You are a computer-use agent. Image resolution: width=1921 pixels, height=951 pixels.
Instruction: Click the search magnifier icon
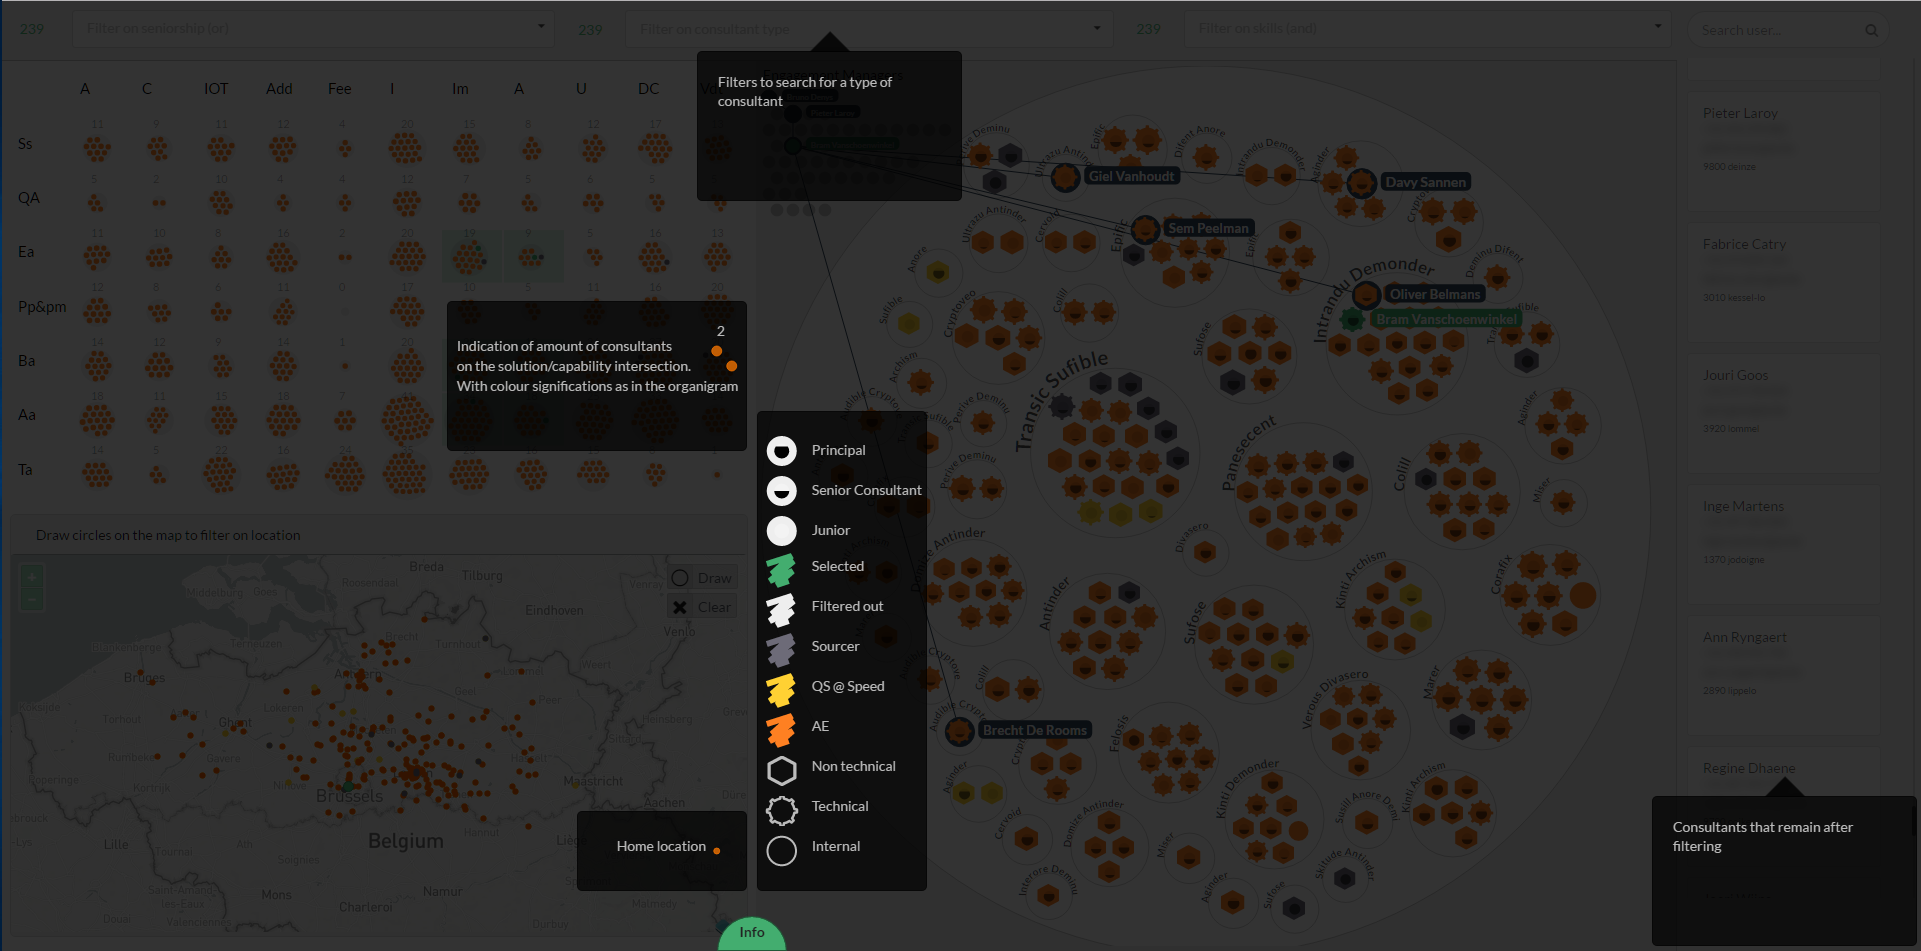tap(1871, 31)
